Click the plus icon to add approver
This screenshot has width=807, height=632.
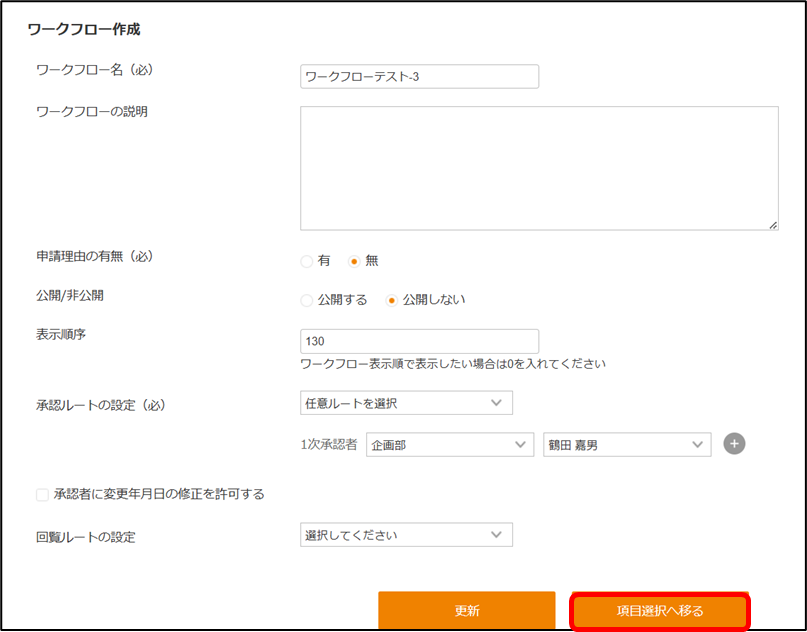coord(734,444)
